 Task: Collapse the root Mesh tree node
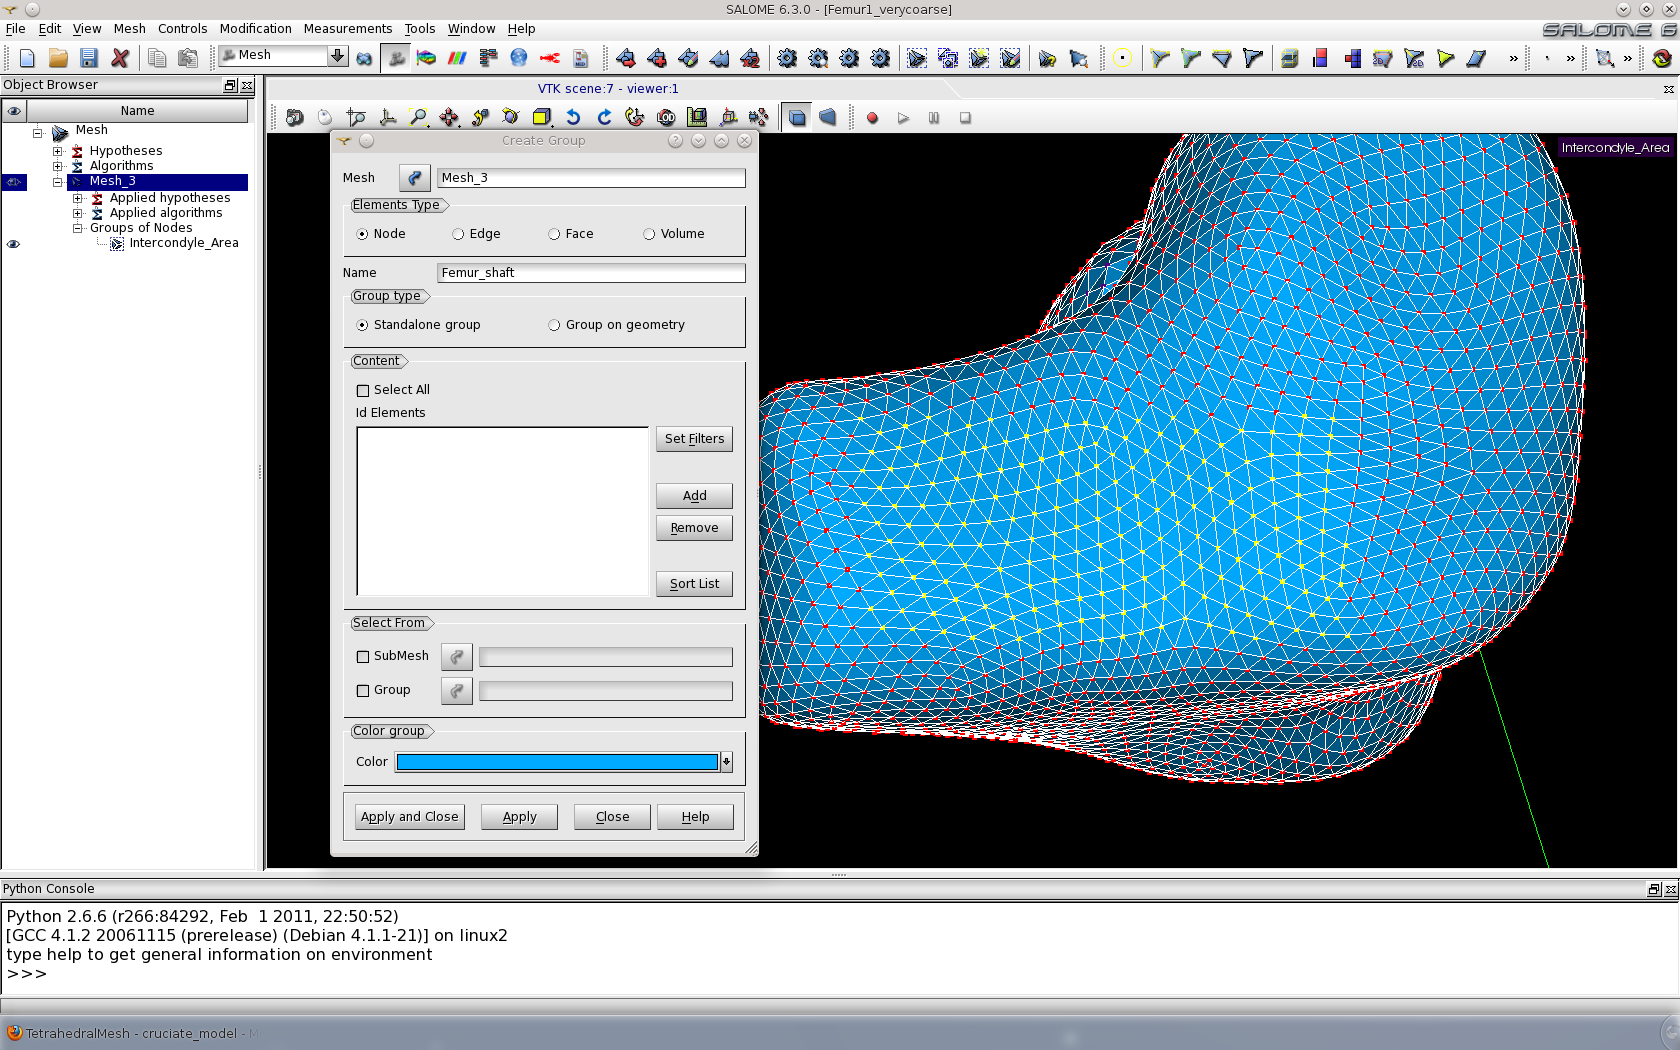38,132
